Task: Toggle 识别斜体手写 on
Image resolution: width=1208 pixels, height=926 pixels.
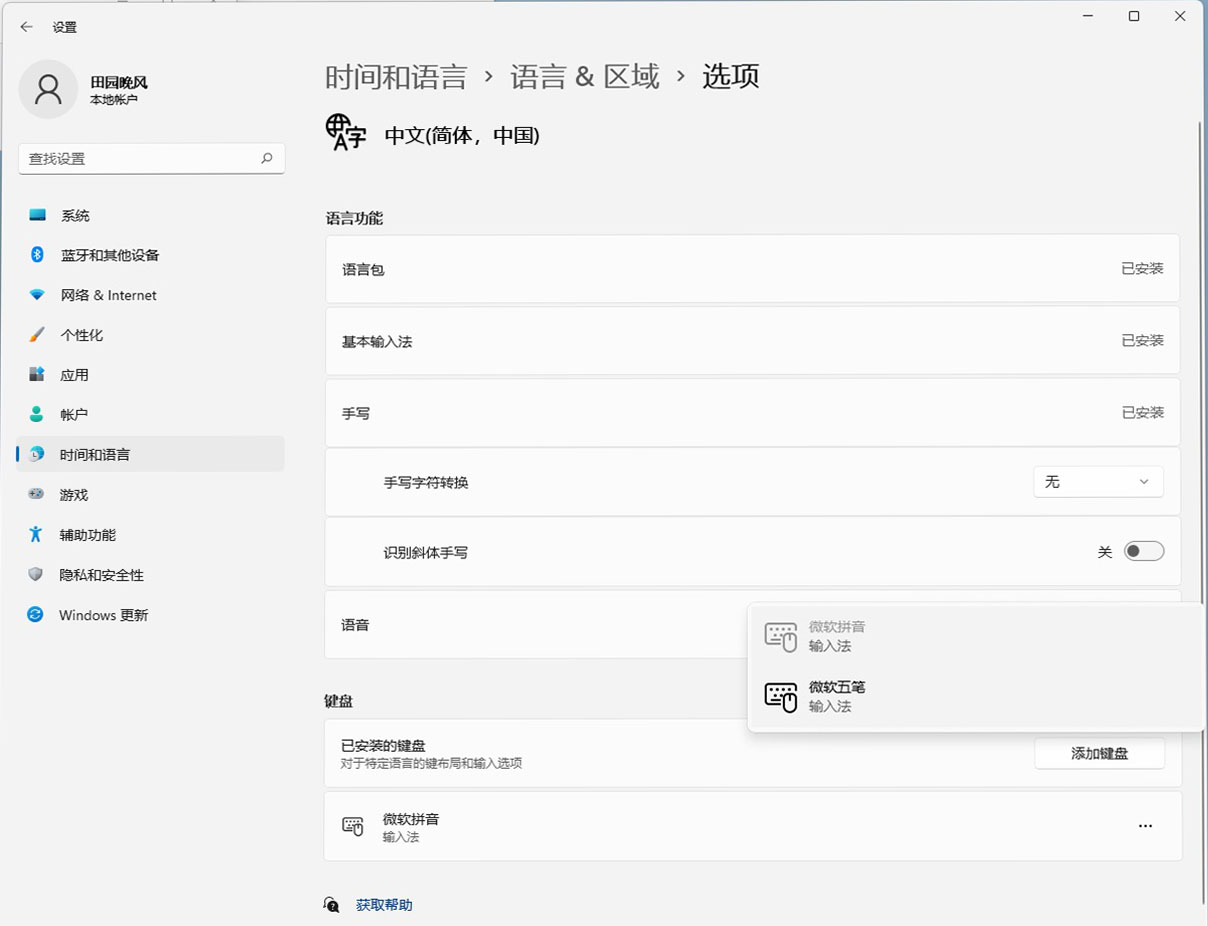Action: pos(1144,551)
